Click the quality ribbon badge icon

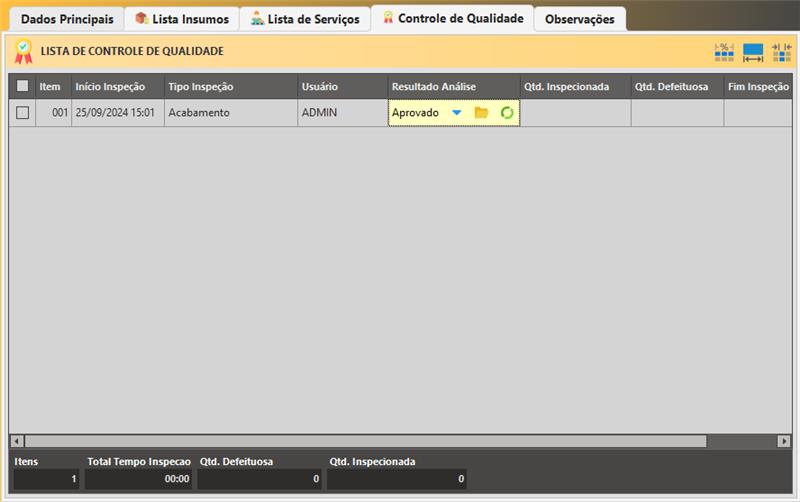point(23,52)
